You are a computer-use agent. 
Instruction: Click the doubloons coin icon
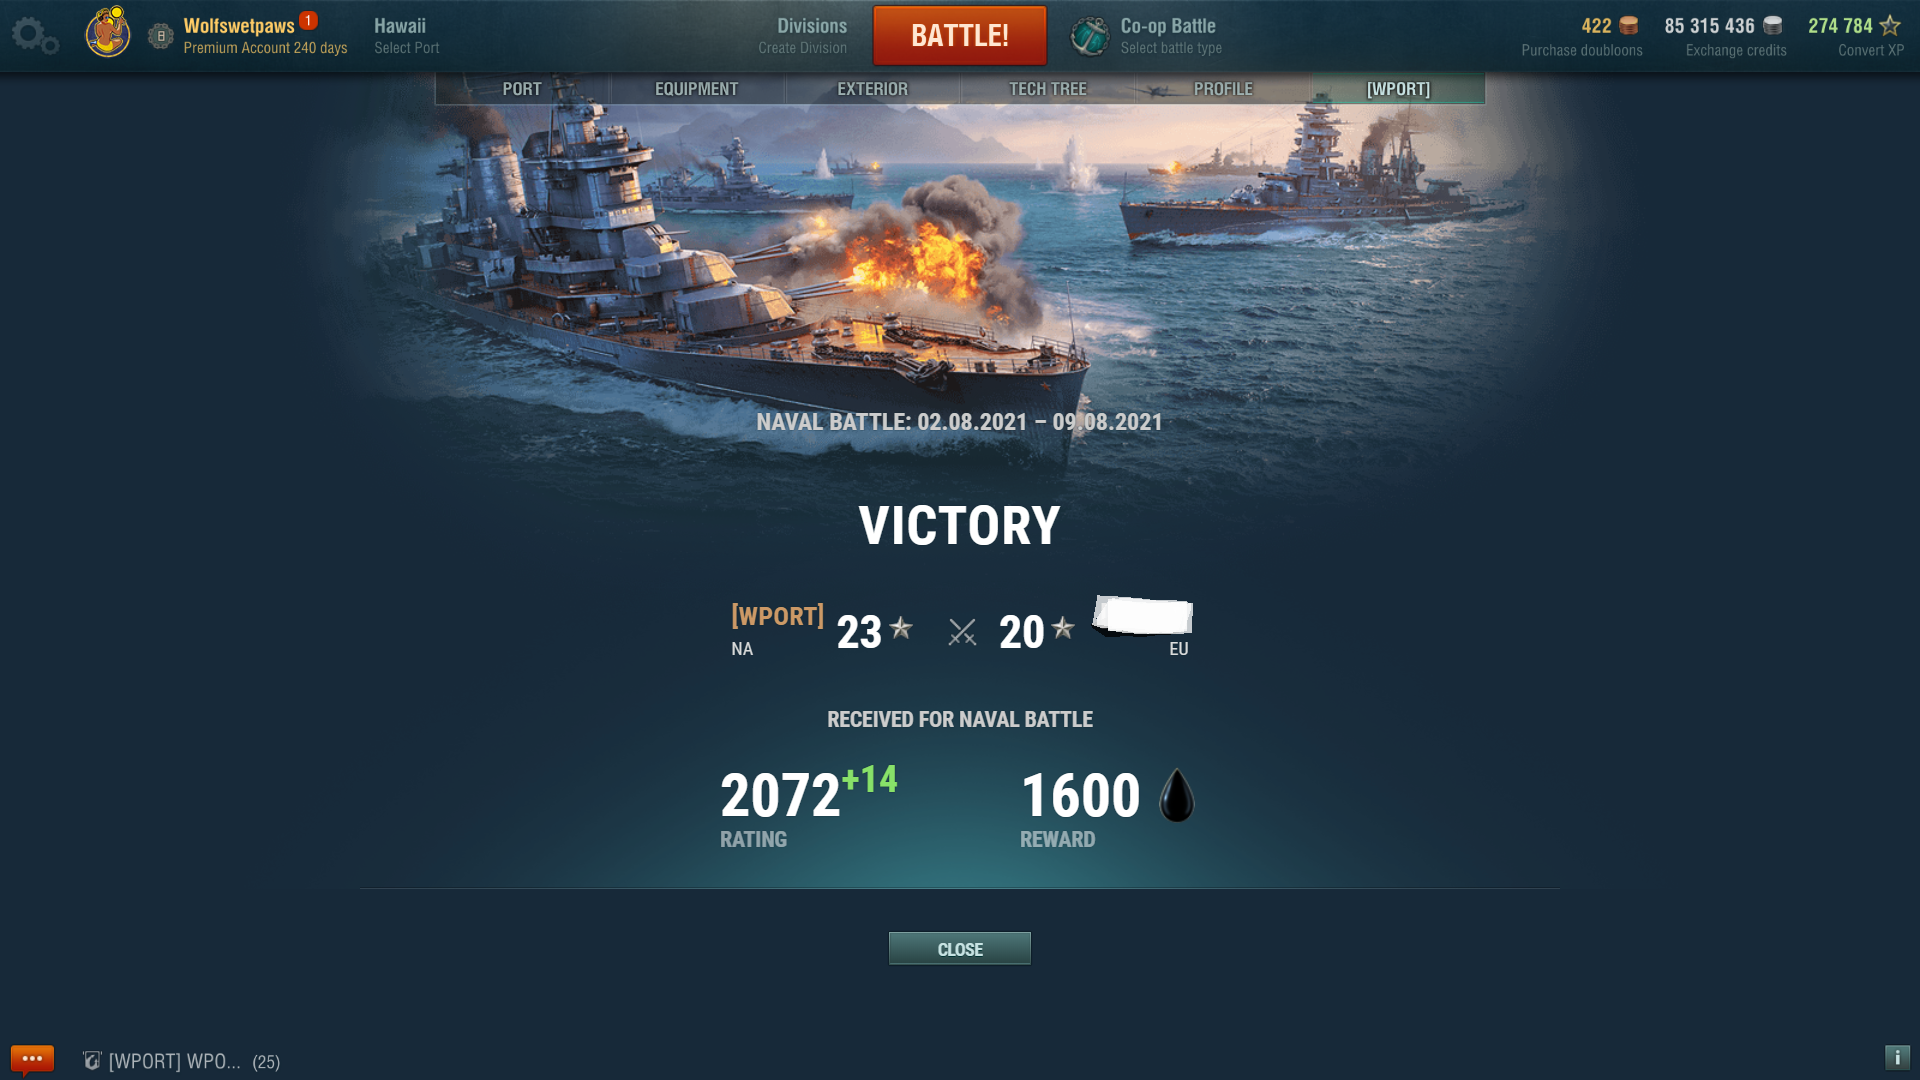click(1629, 26)
